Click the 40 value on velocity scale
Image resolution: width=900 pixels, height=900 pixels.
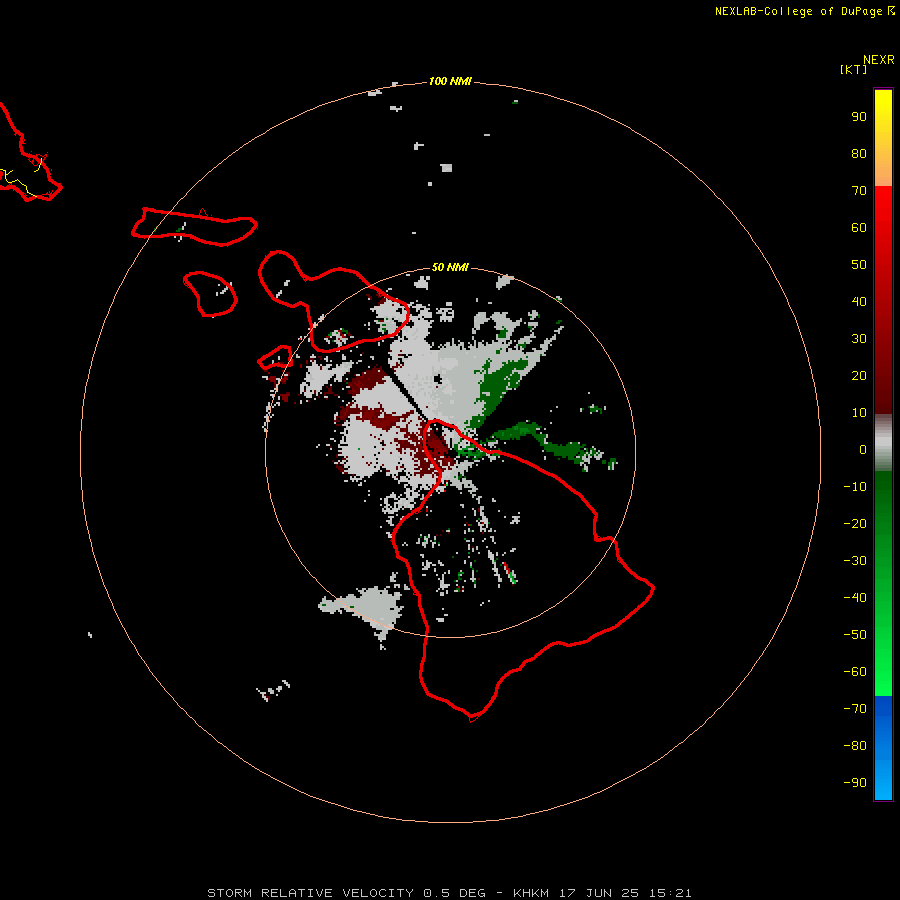pos(859,301)
